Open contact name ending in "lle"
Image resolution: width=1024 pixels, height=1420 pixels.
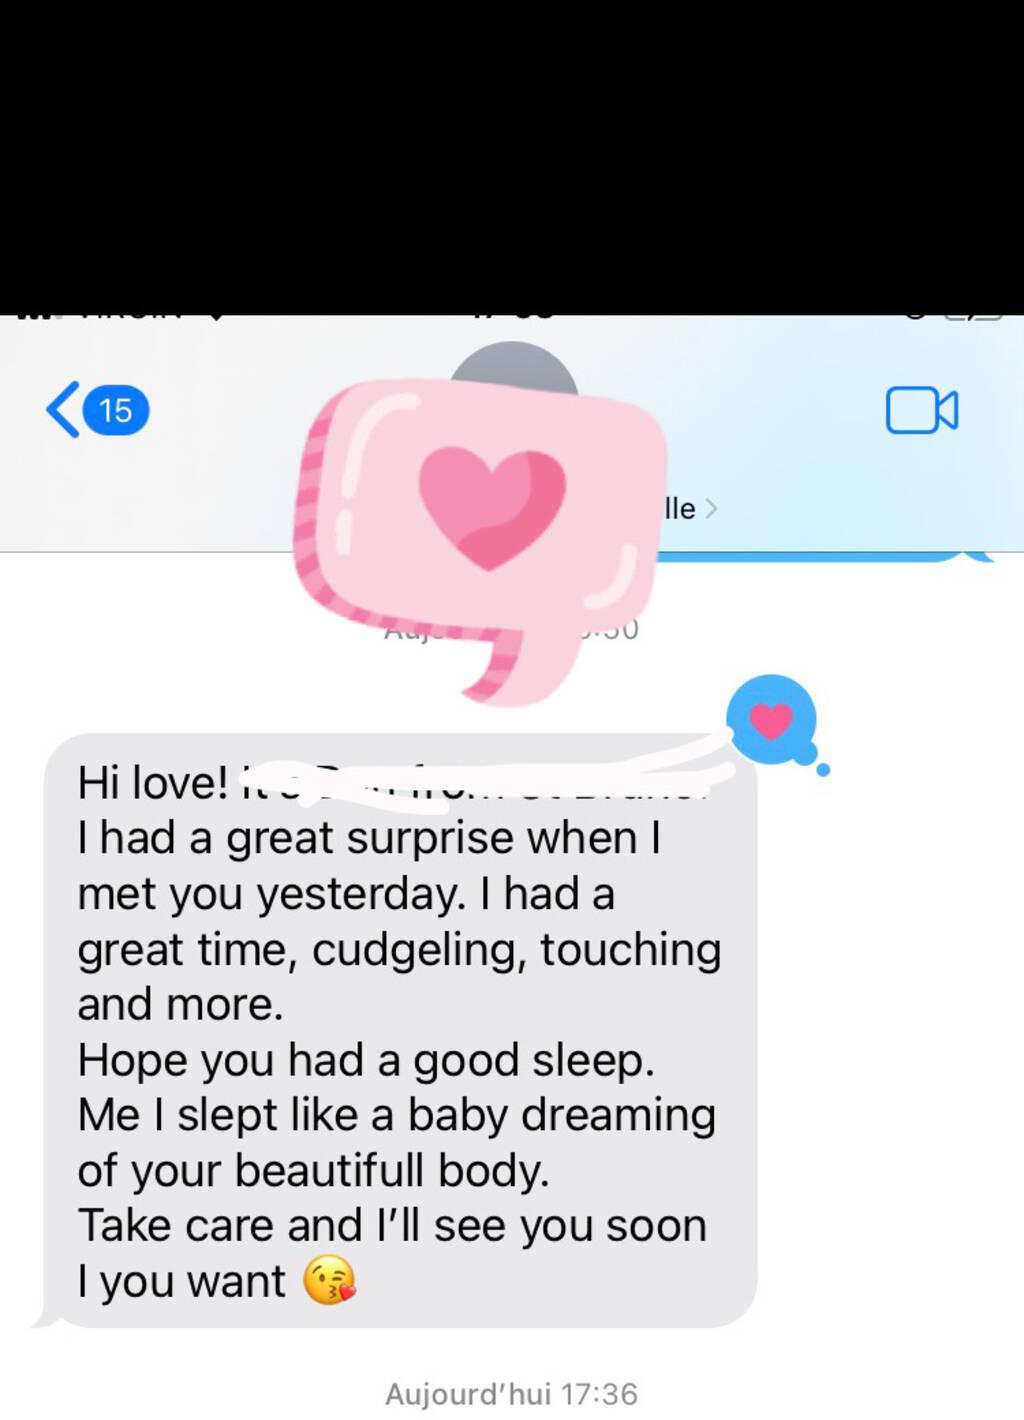point(680,508)
